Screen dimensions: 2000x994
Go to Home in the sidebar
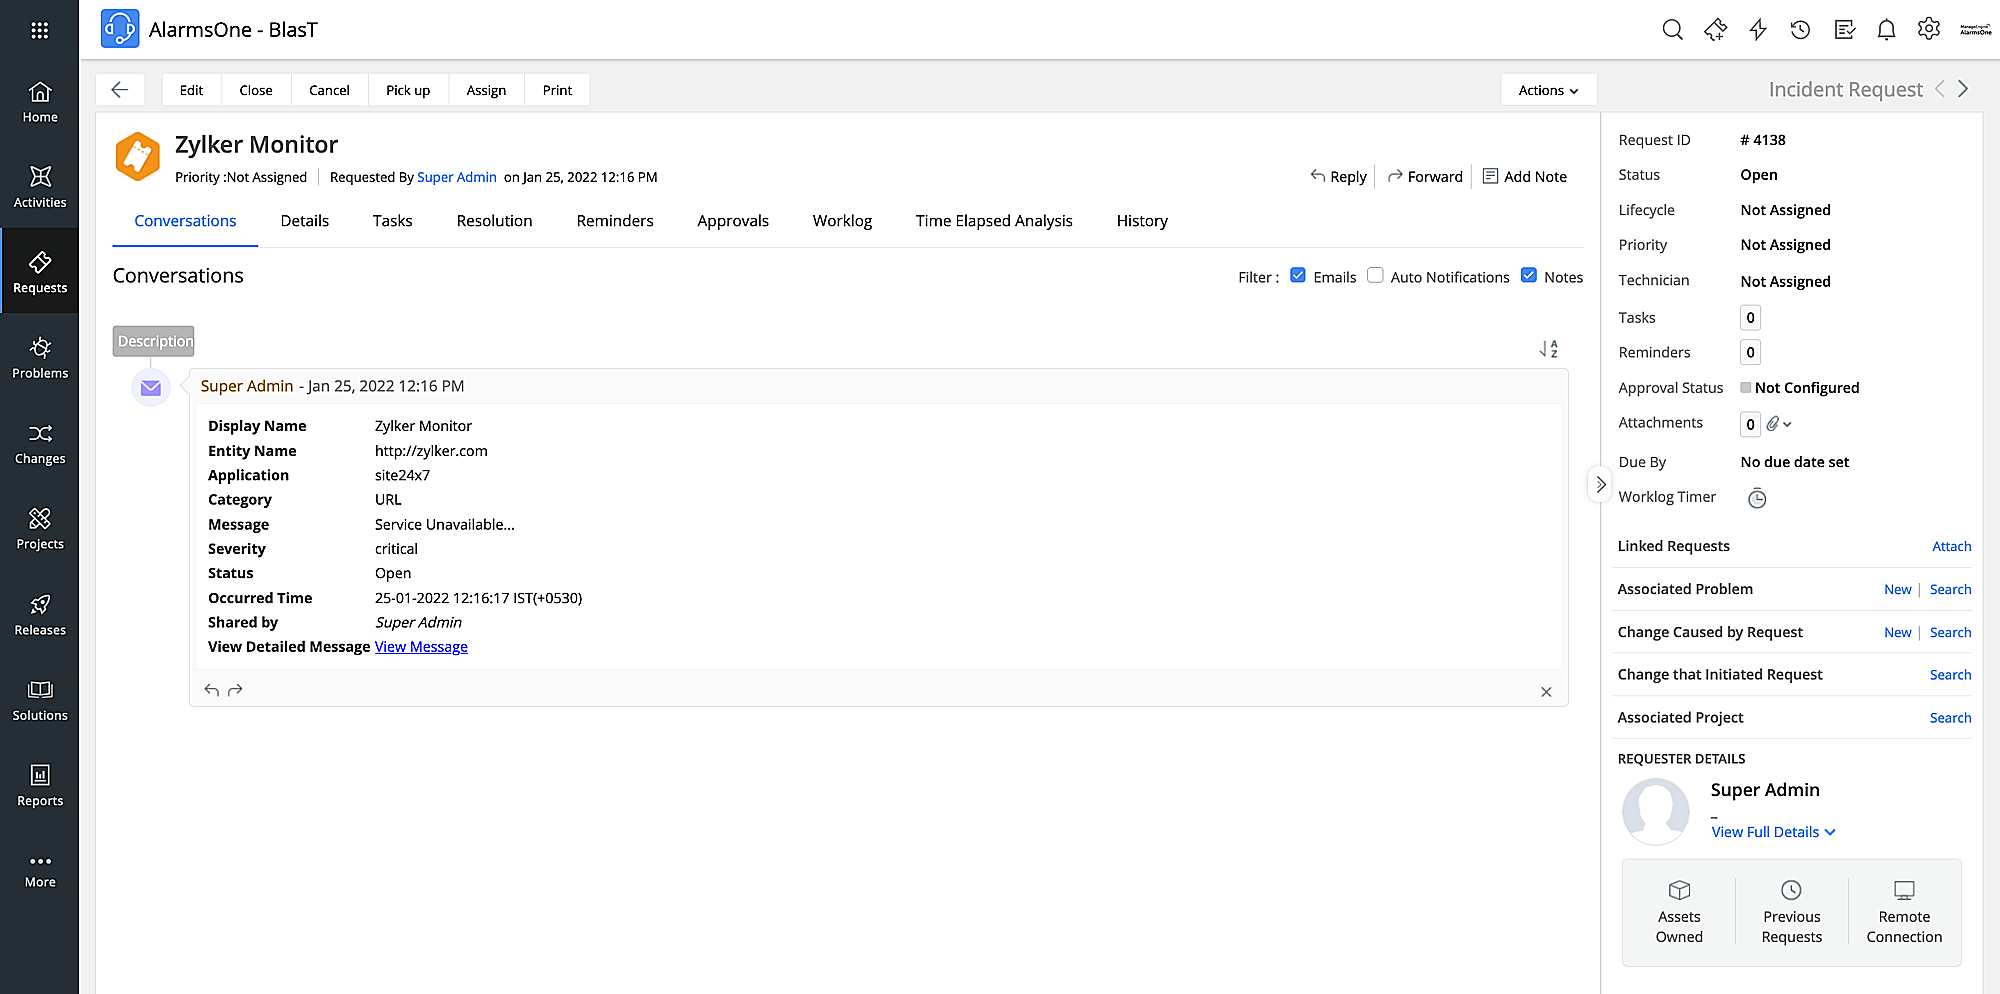click(x=40, y=102)
